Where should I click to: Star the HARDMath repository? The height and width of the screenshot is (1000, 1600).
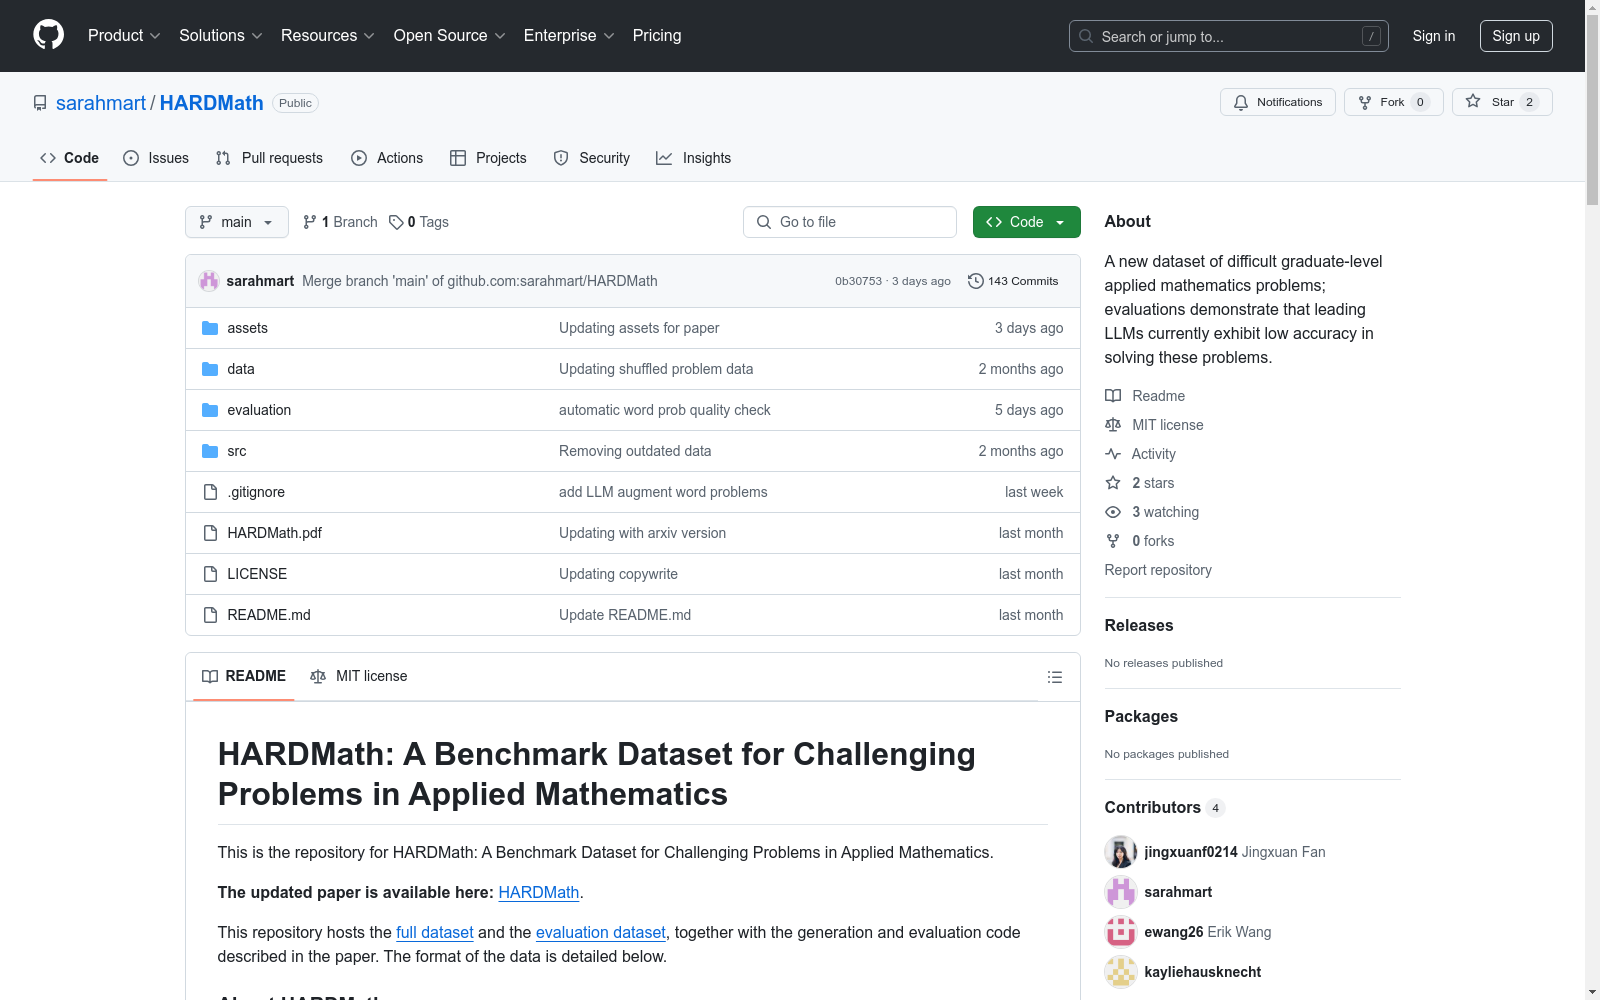1502,102
